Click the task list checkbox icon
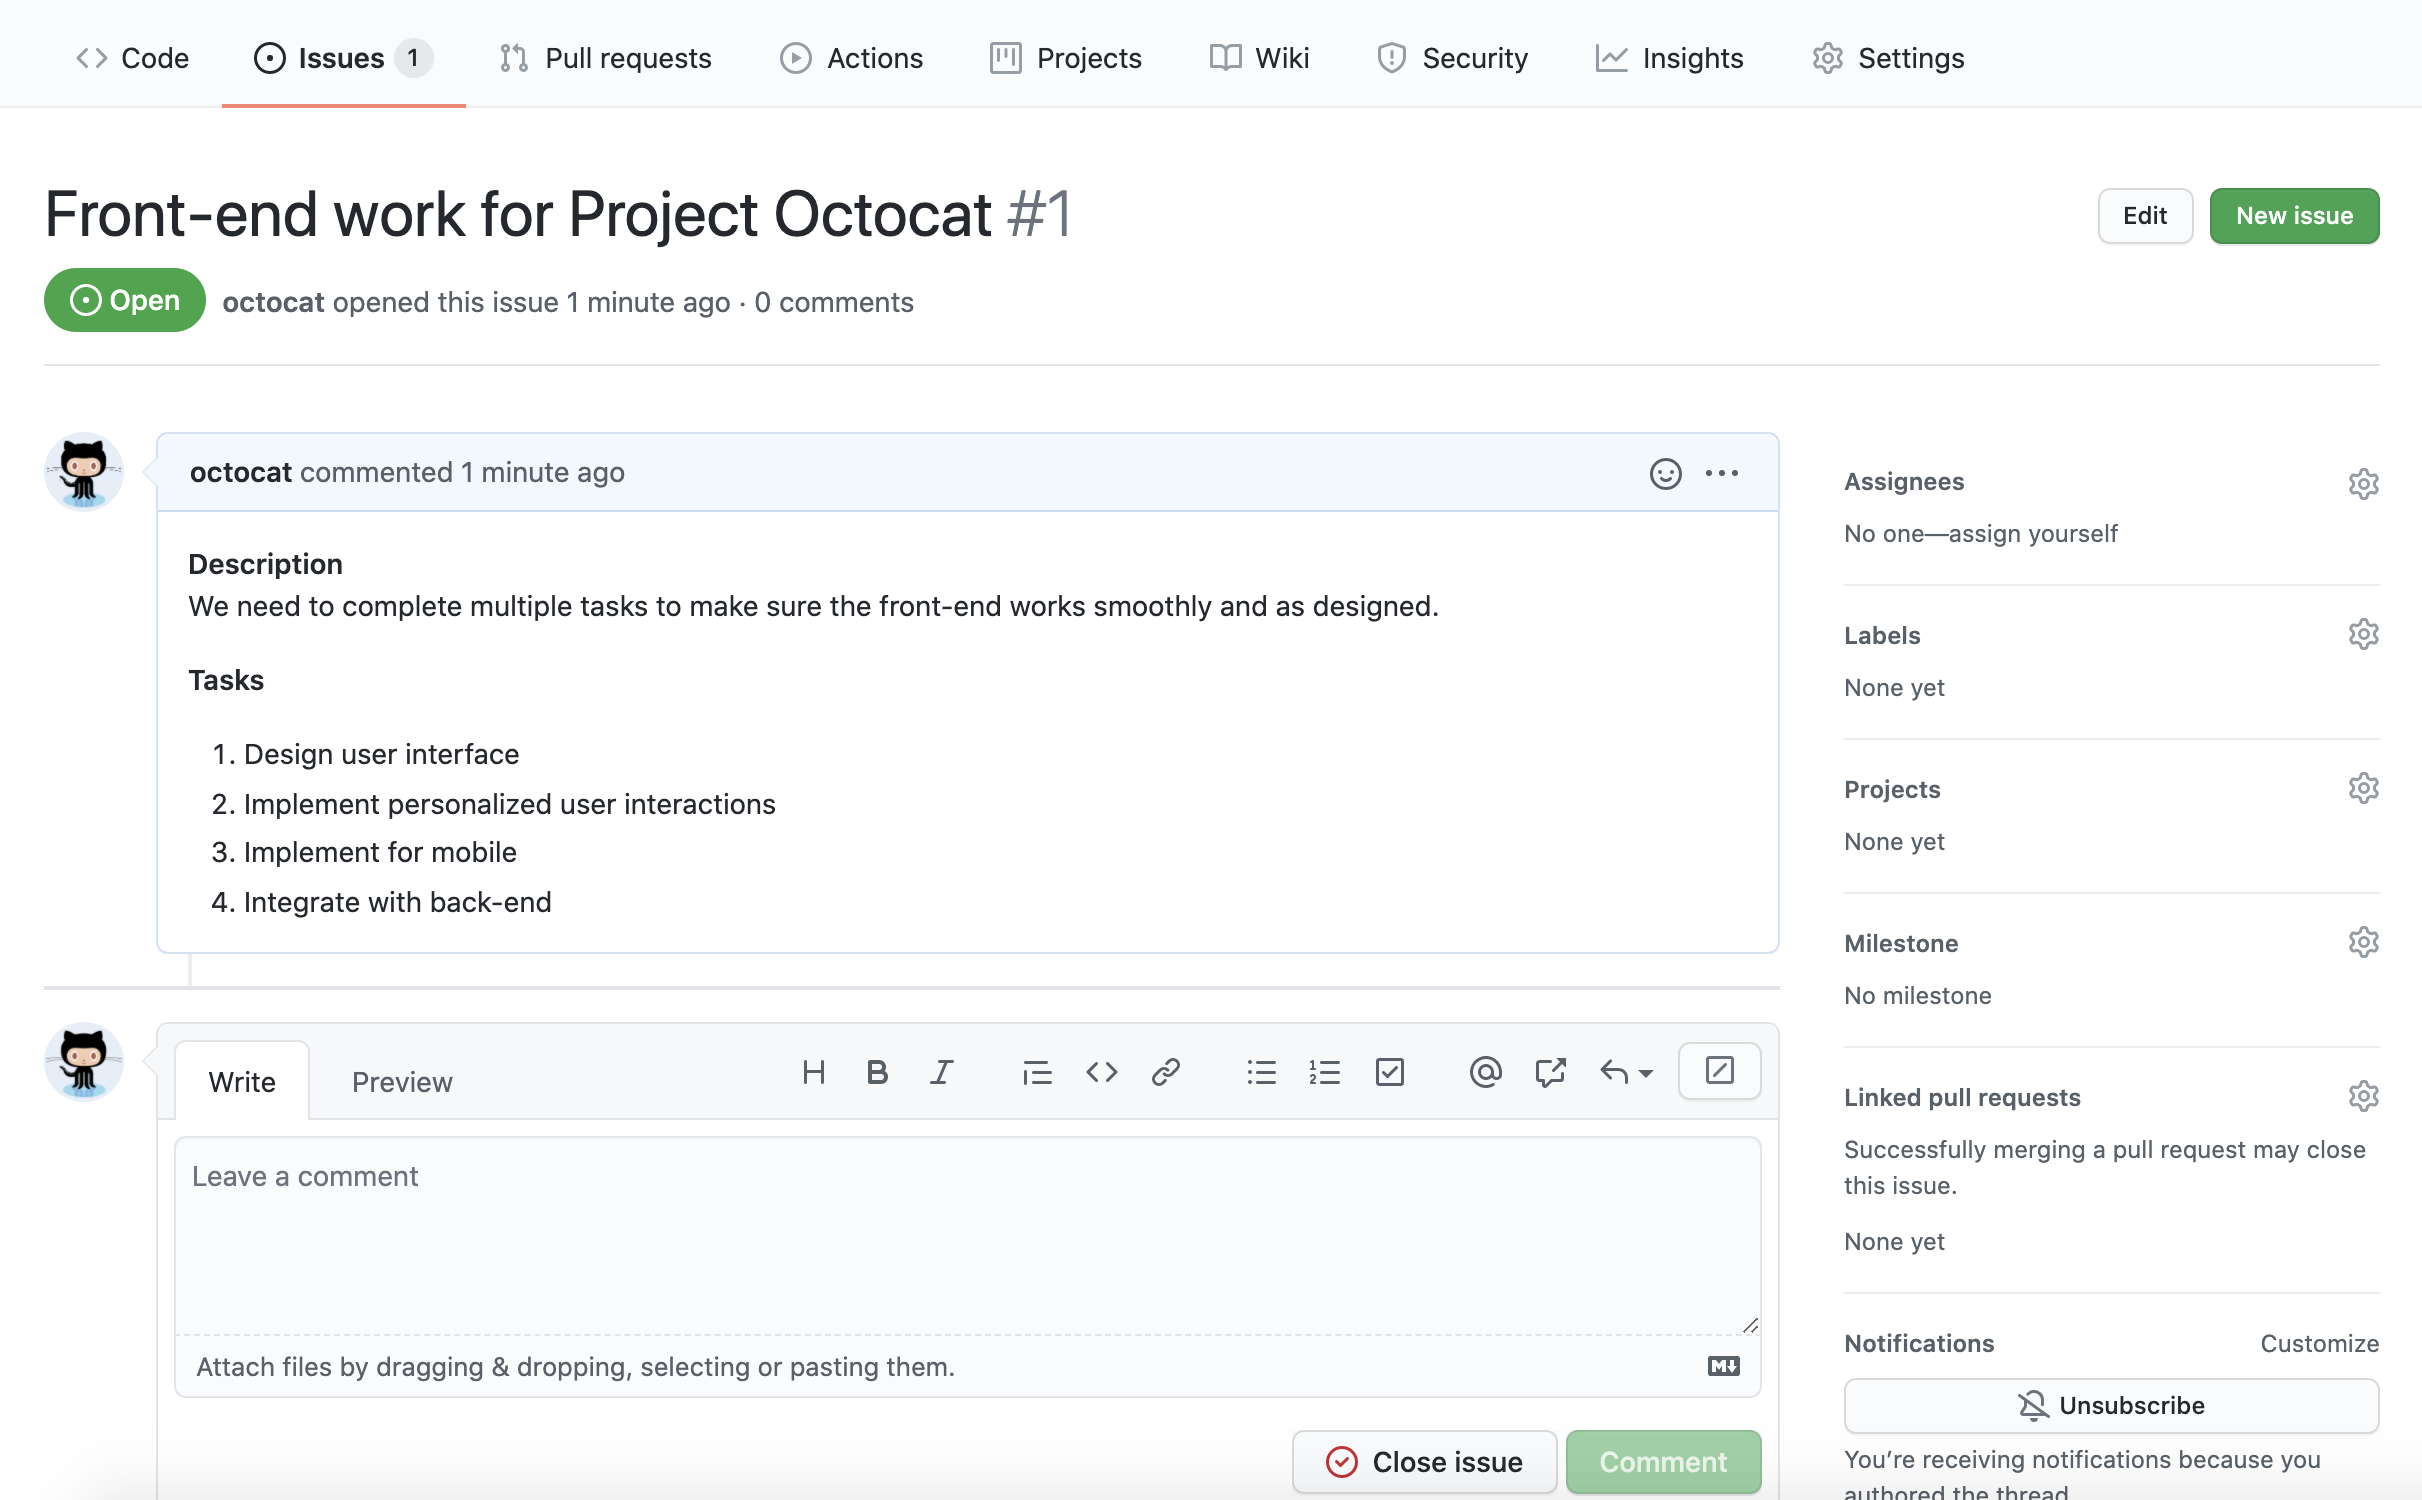The height and width of the screenshot is (1500, 2422). (1387, 1071)
